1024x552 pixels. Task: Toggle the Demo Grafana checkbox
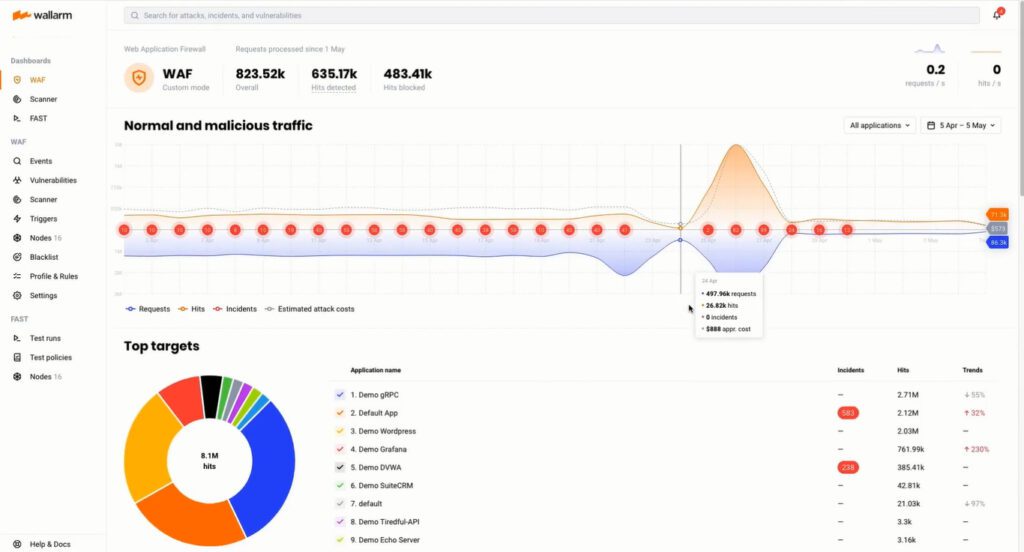340,449
